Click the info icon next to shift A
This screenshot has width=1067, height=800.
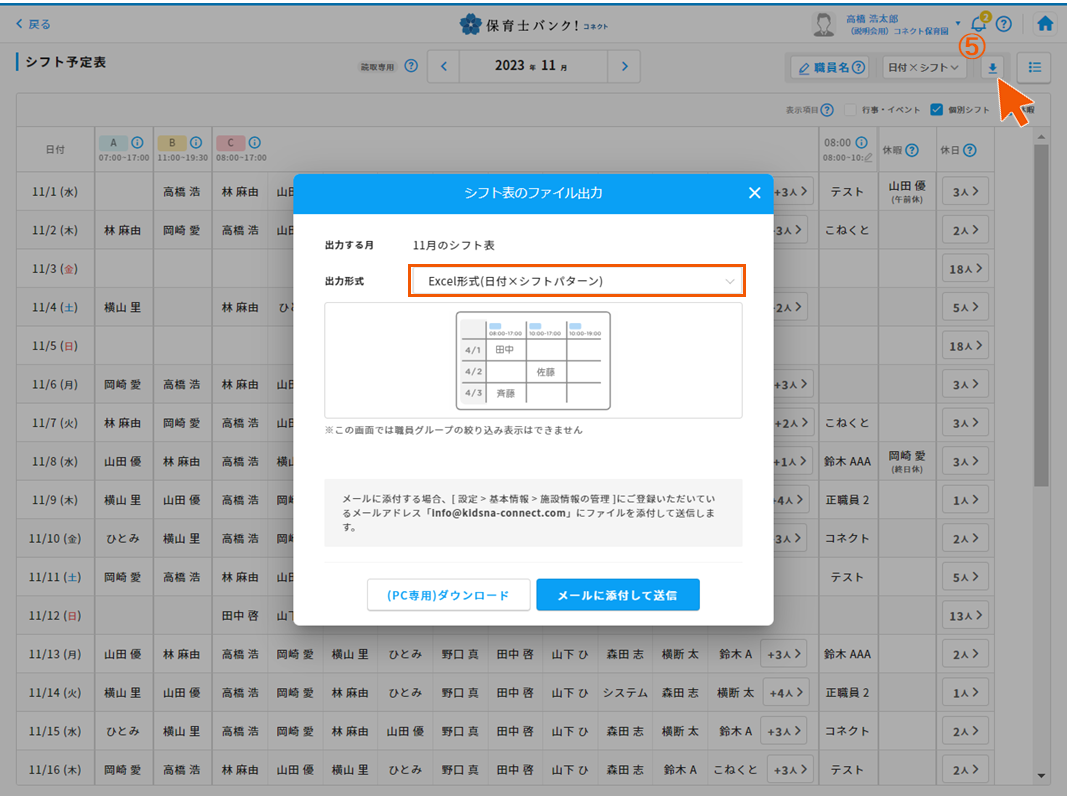pyautogui.click(x=137, y=143)
